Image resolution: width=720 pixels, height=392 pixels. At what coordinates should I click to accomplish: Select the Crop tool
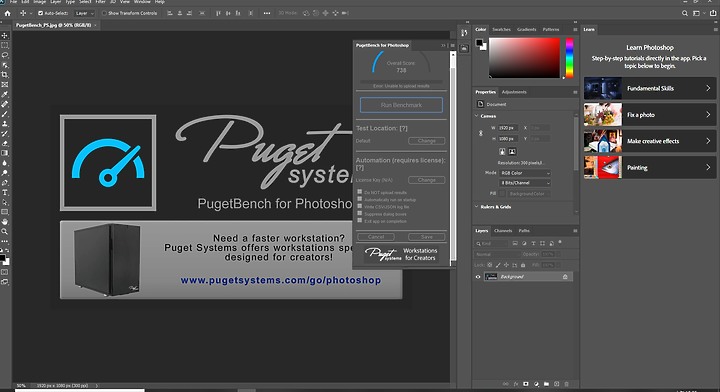point(5,74)
